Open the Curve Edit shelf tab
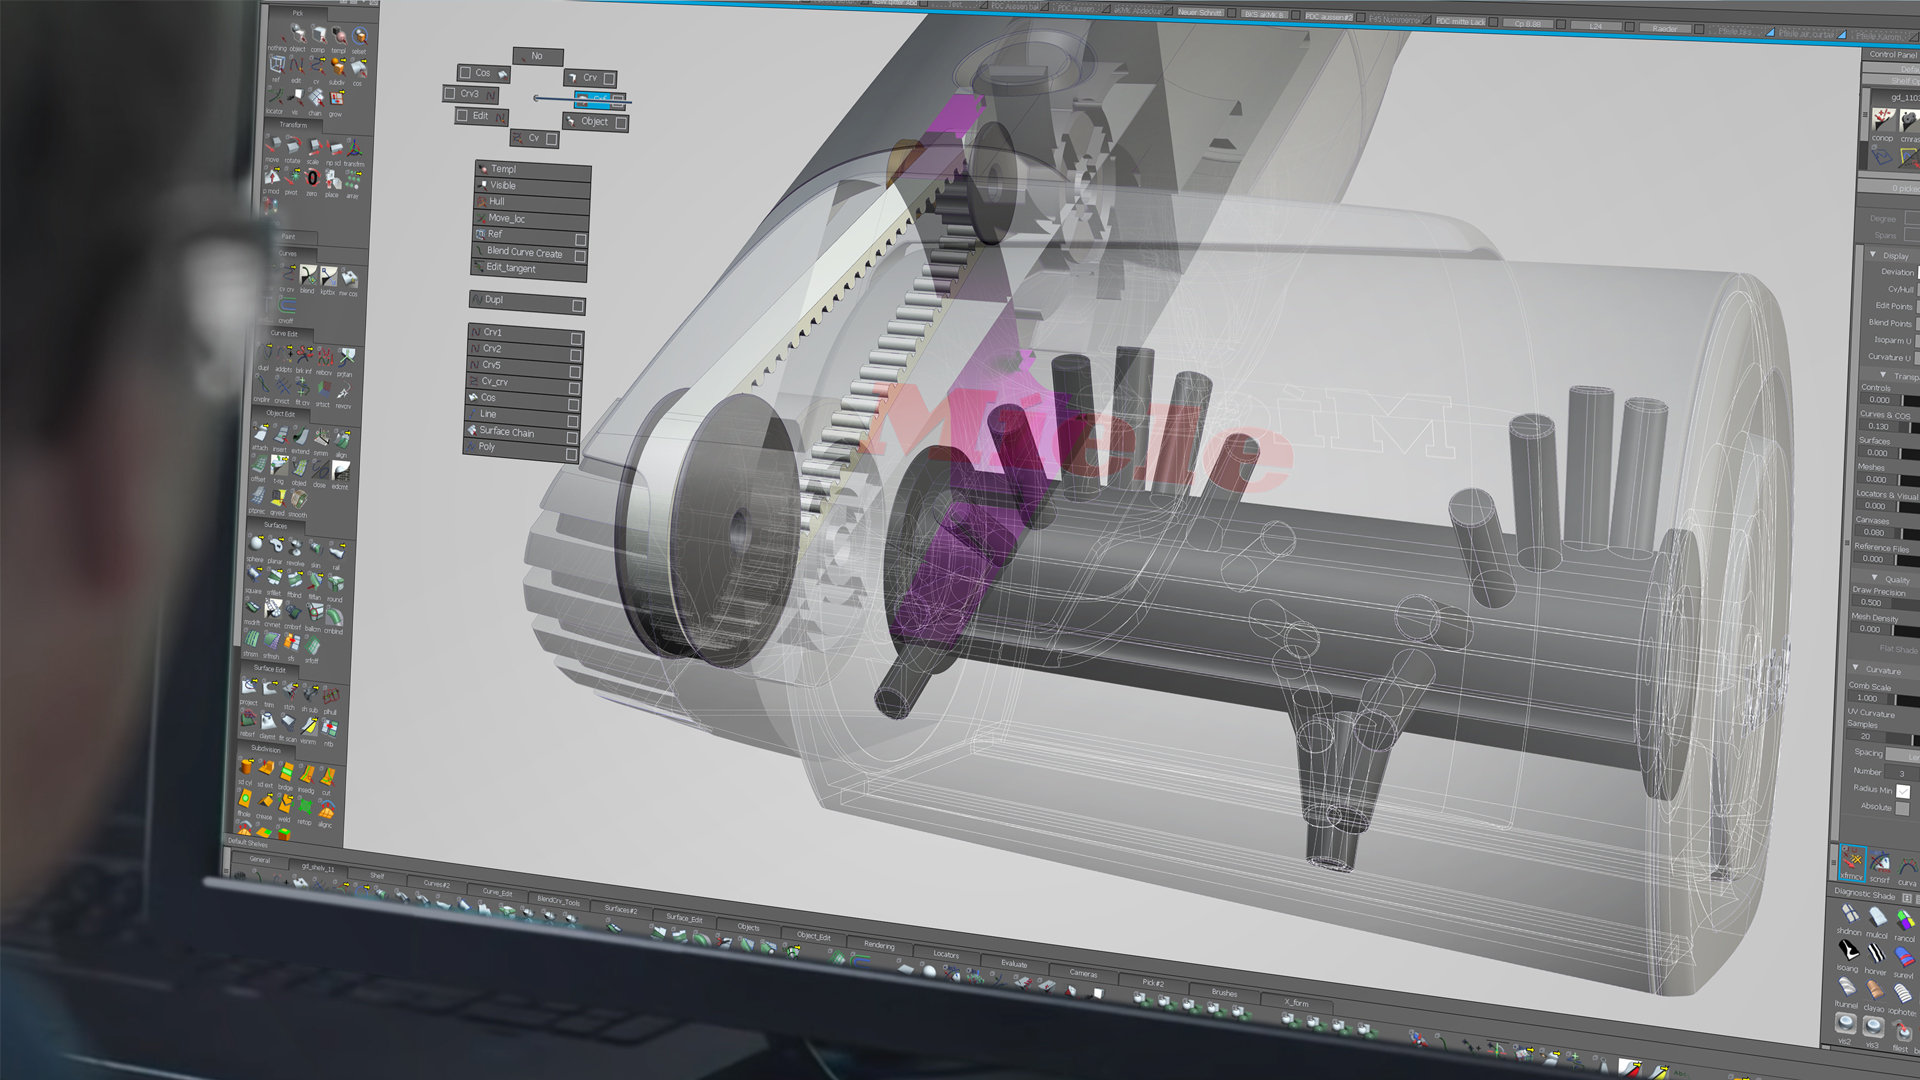Viewport: 1920px width, 1080px height. click(497, 892)
